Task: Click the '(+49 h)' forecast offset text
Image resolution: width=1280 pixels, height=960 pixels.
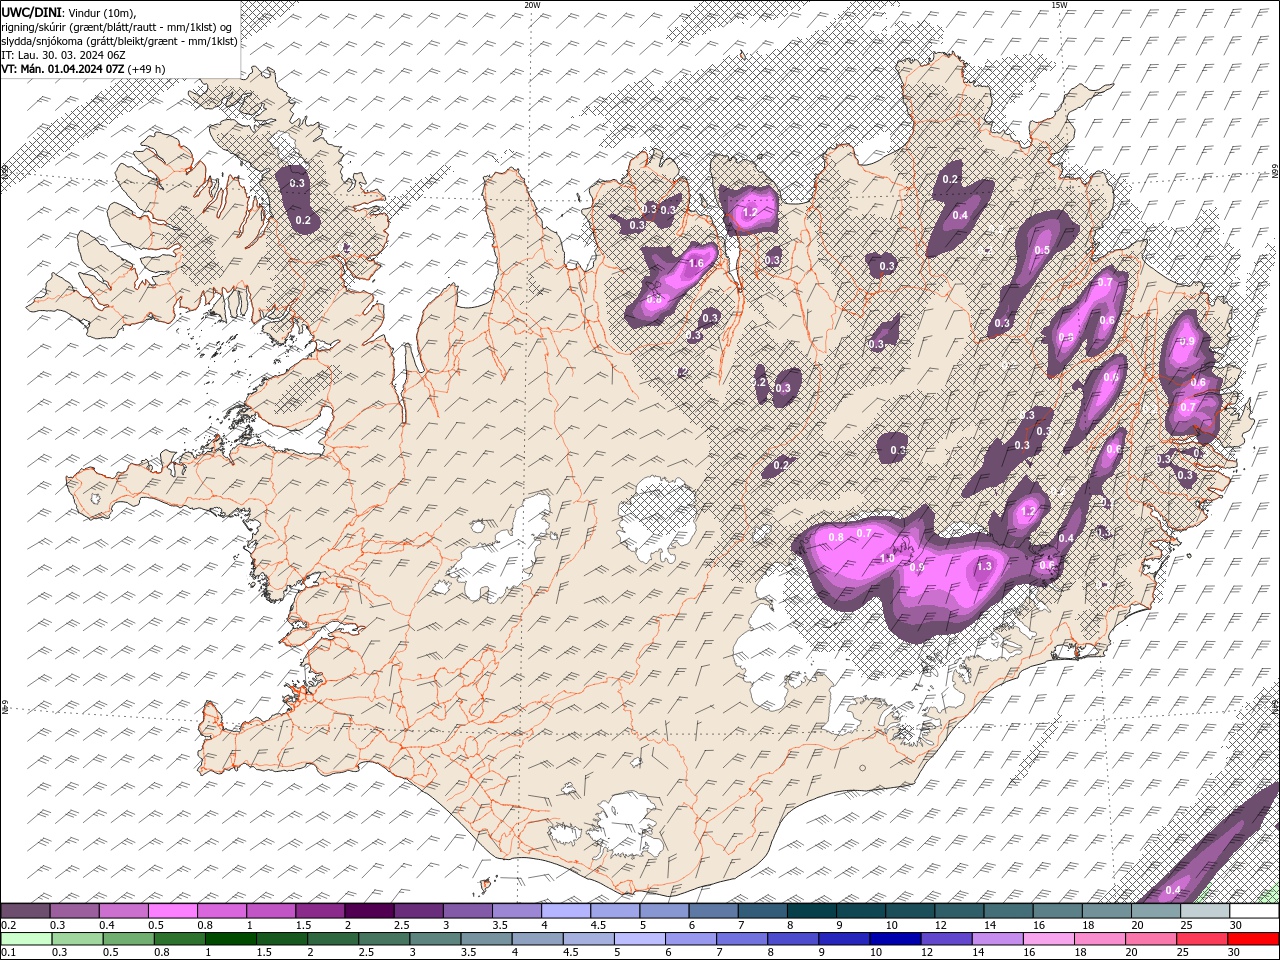Action: tap(147, 68)
